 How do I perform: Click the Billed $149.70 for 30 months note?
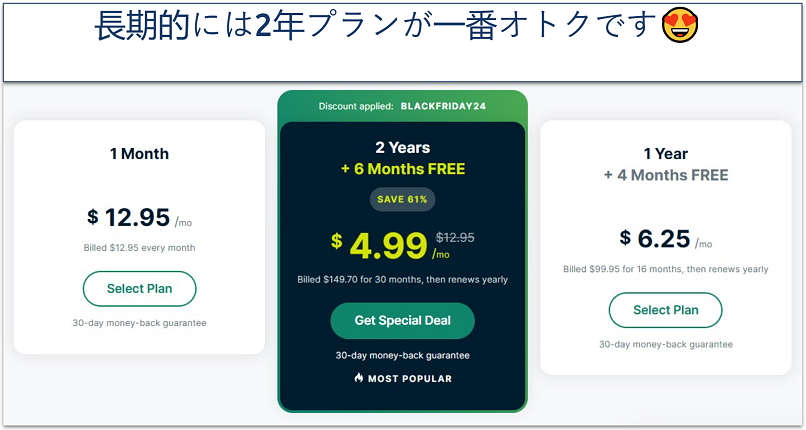[x=402, y=280]
